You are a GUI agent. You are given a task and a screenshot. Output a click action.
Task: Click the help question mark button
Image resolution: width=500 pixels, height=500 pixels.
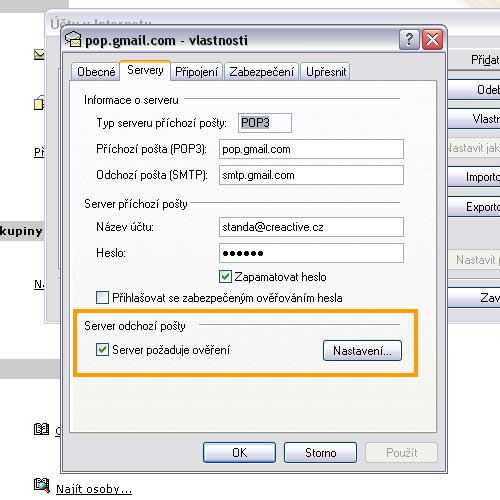409,40
